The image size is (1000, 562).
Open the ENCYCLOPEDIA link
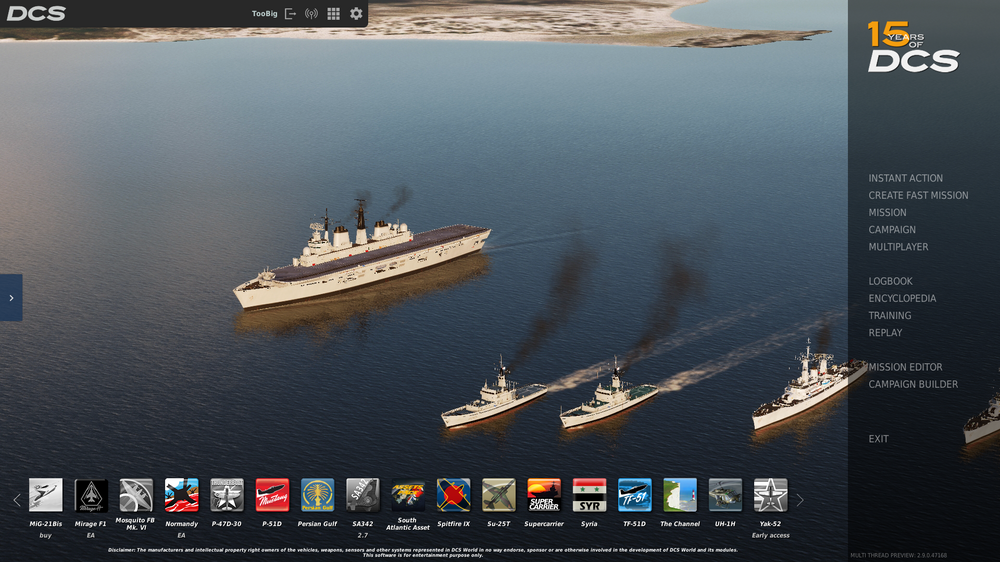(902, 298)
